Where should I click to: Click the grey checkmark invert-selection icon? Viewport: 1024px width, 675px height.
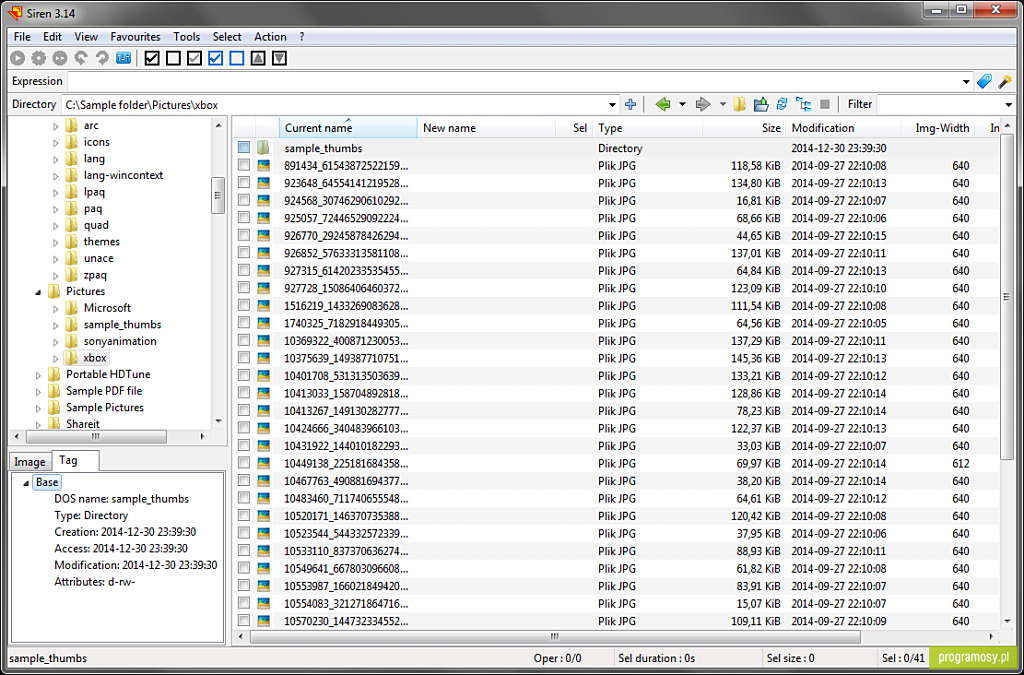pyautogui.click(x=195, y=58)
